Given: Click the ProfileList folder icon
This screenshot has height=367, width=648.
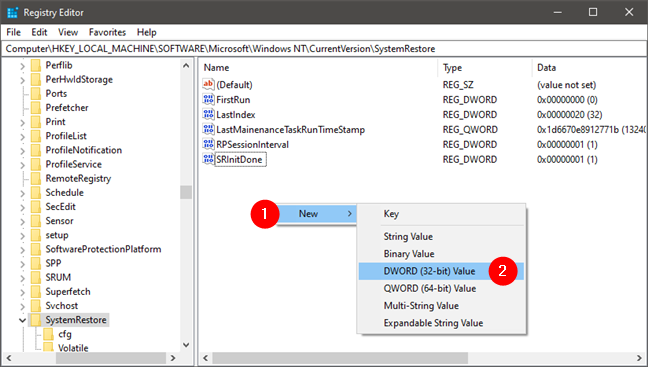Looking at the screenshot, I should tap(36, 136).
